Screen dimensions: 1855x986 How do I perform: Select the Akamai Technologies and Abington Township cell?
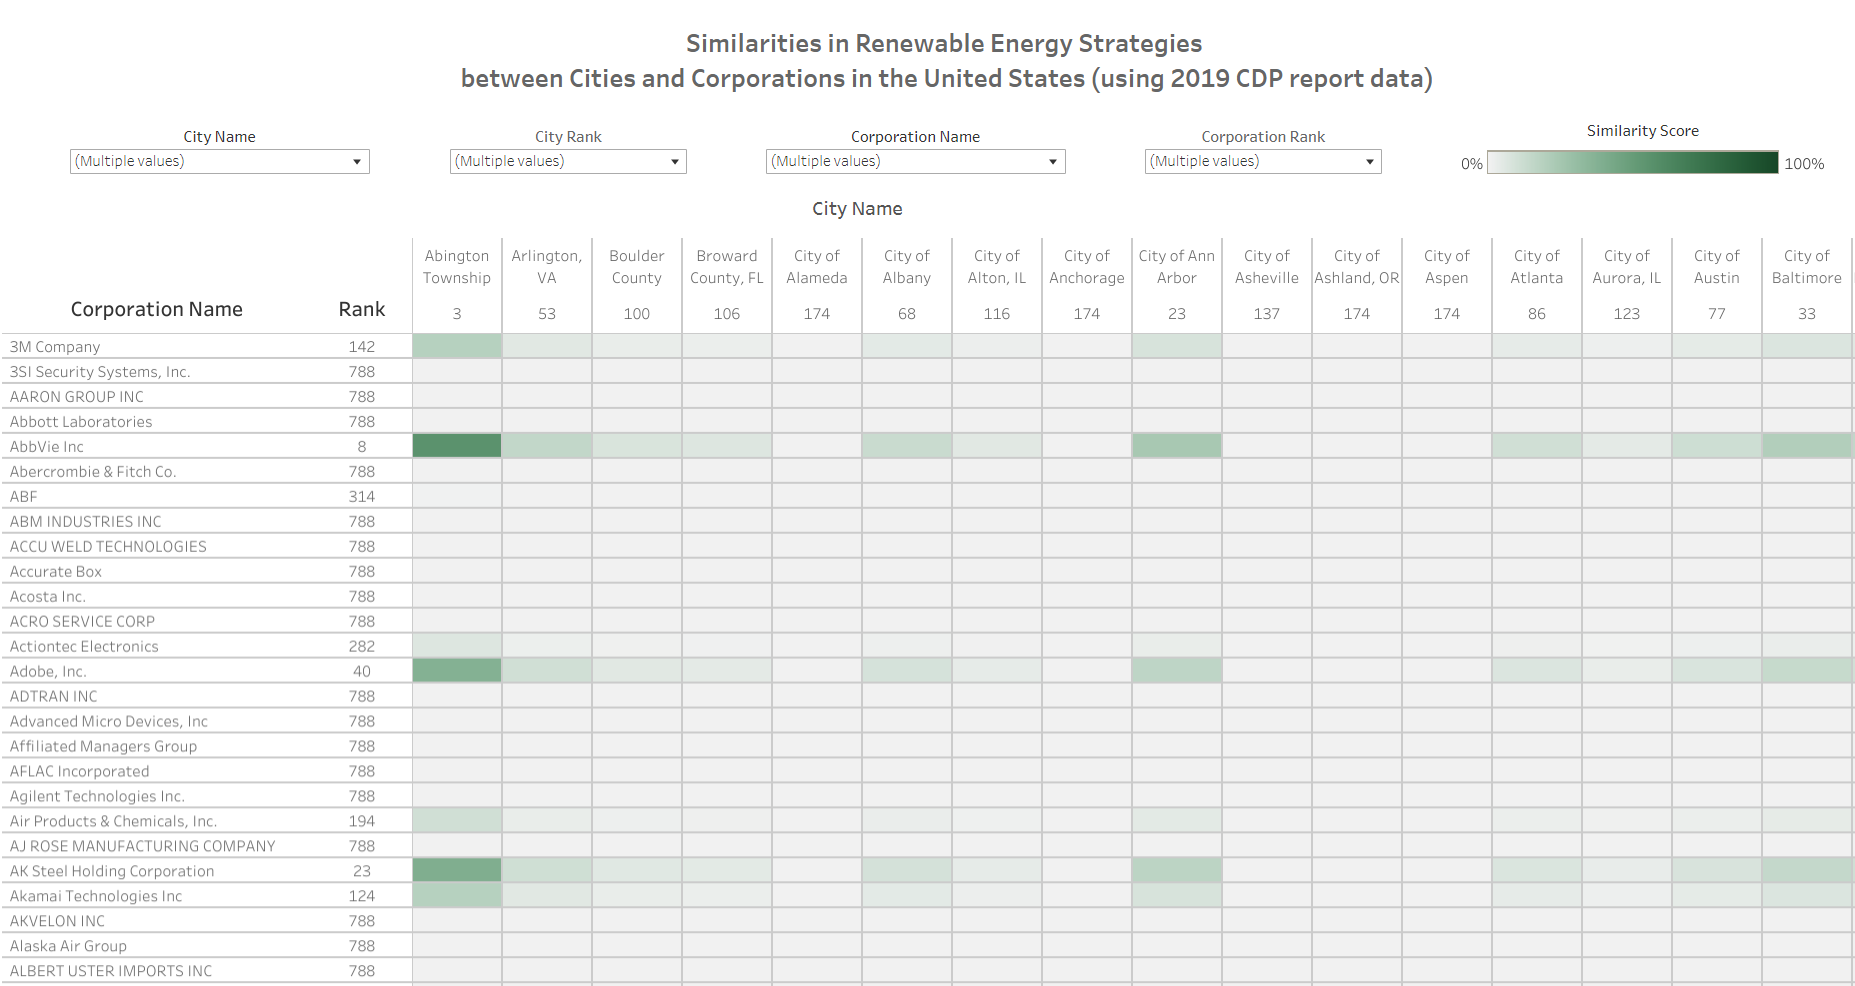(x=457, y=895)
